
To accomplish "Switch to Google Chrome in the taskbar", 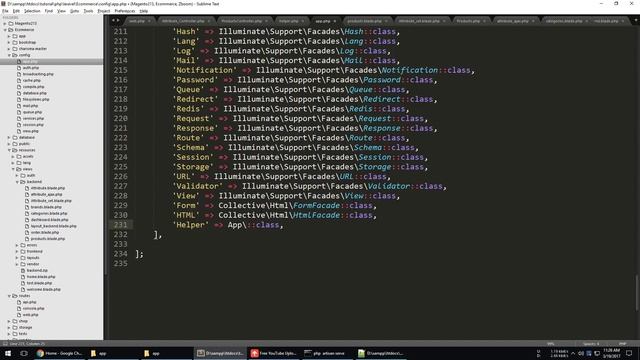I will [60, 353].
